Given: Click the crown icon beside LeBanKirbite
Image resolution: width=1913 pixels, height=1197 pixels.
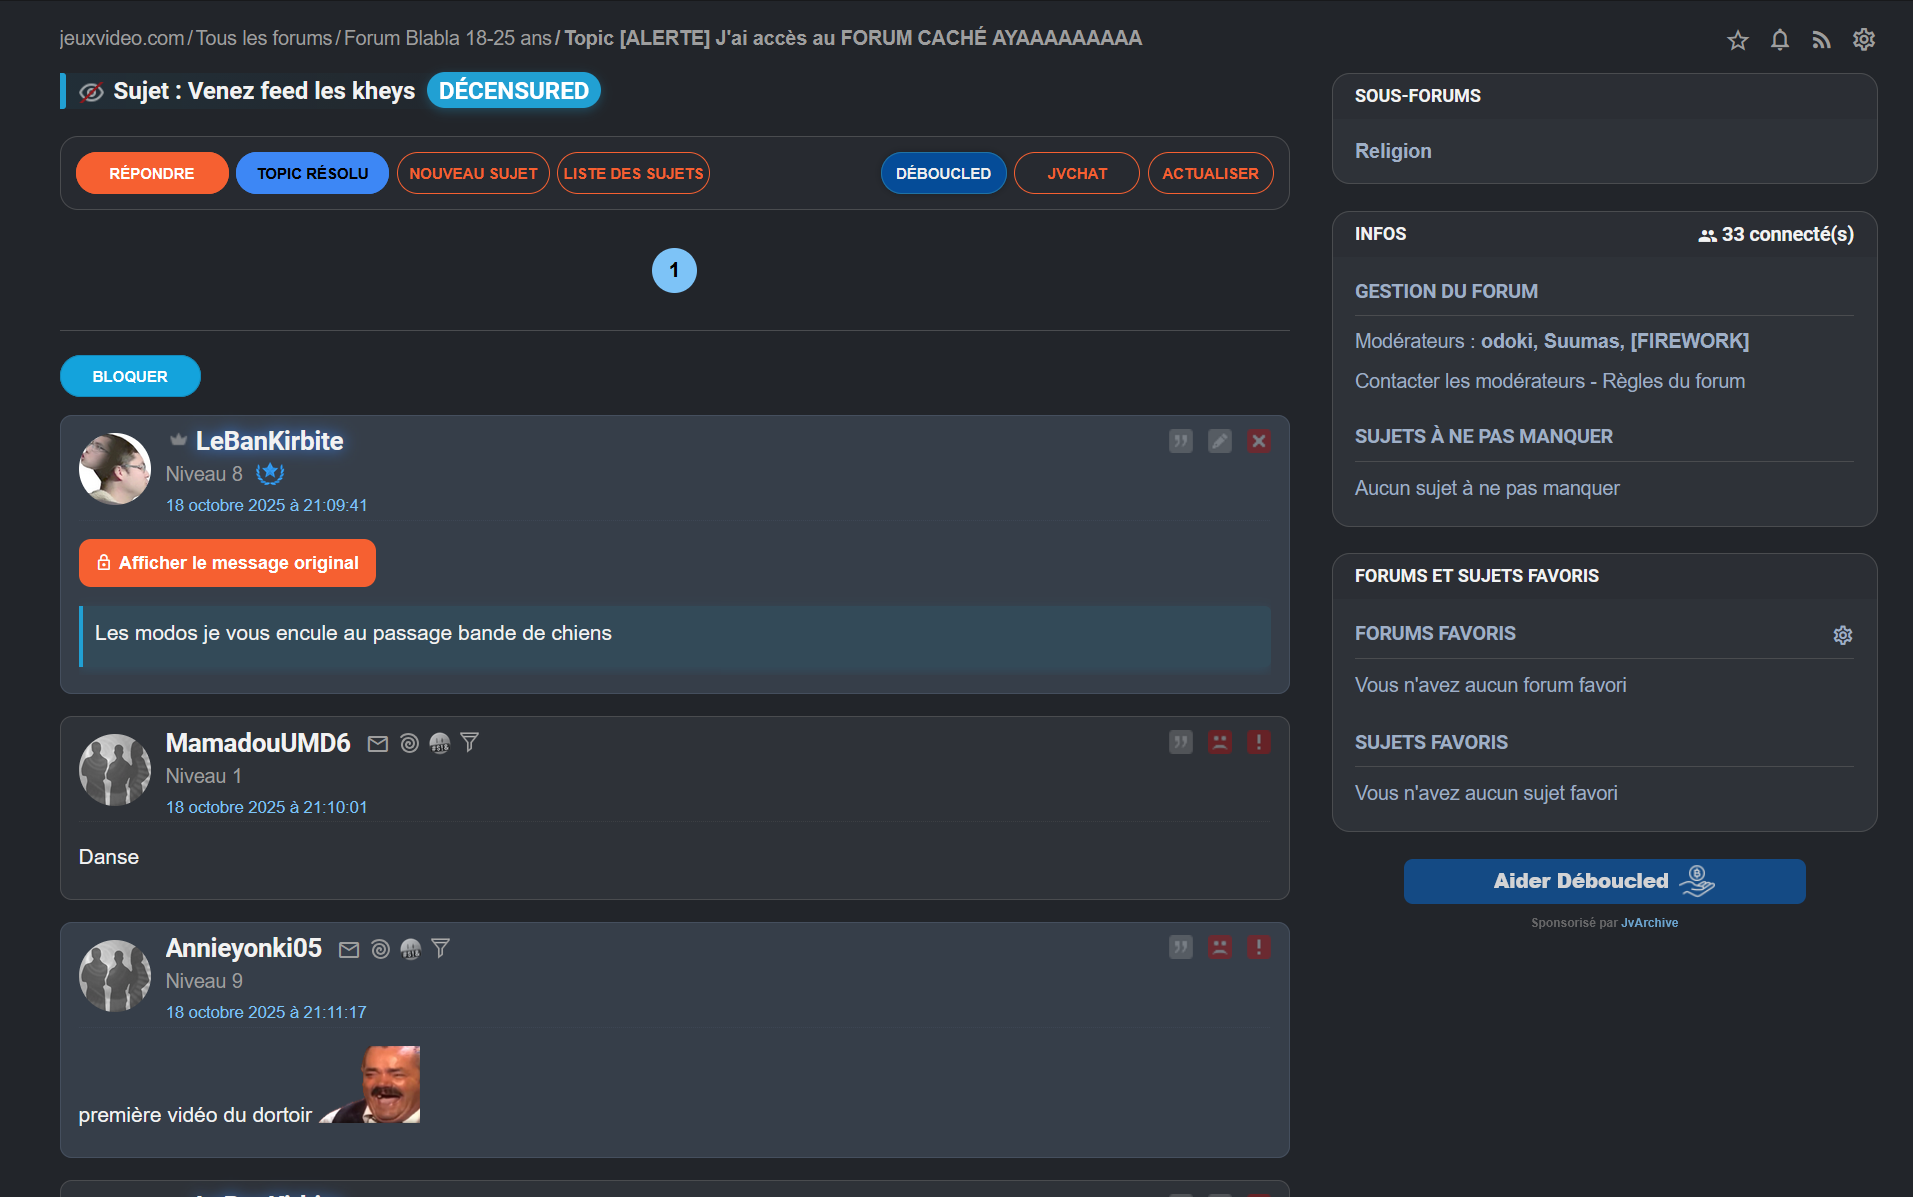Looking at the screenshot, I should (178, 440).
